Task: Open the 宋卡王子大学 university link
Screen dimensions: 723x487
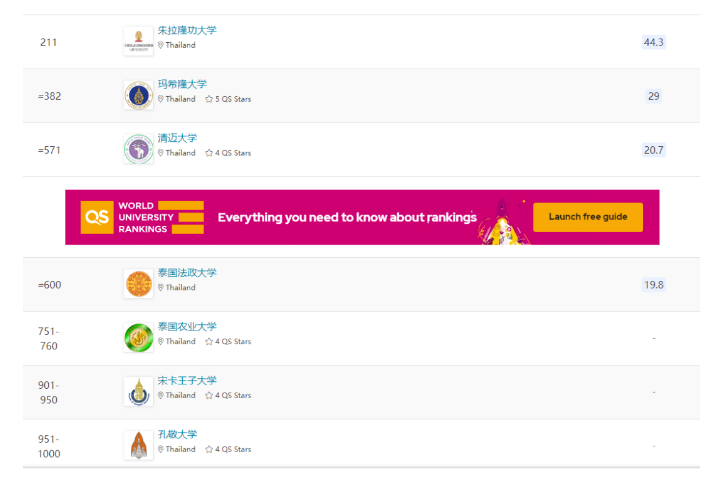Action: 187,381
